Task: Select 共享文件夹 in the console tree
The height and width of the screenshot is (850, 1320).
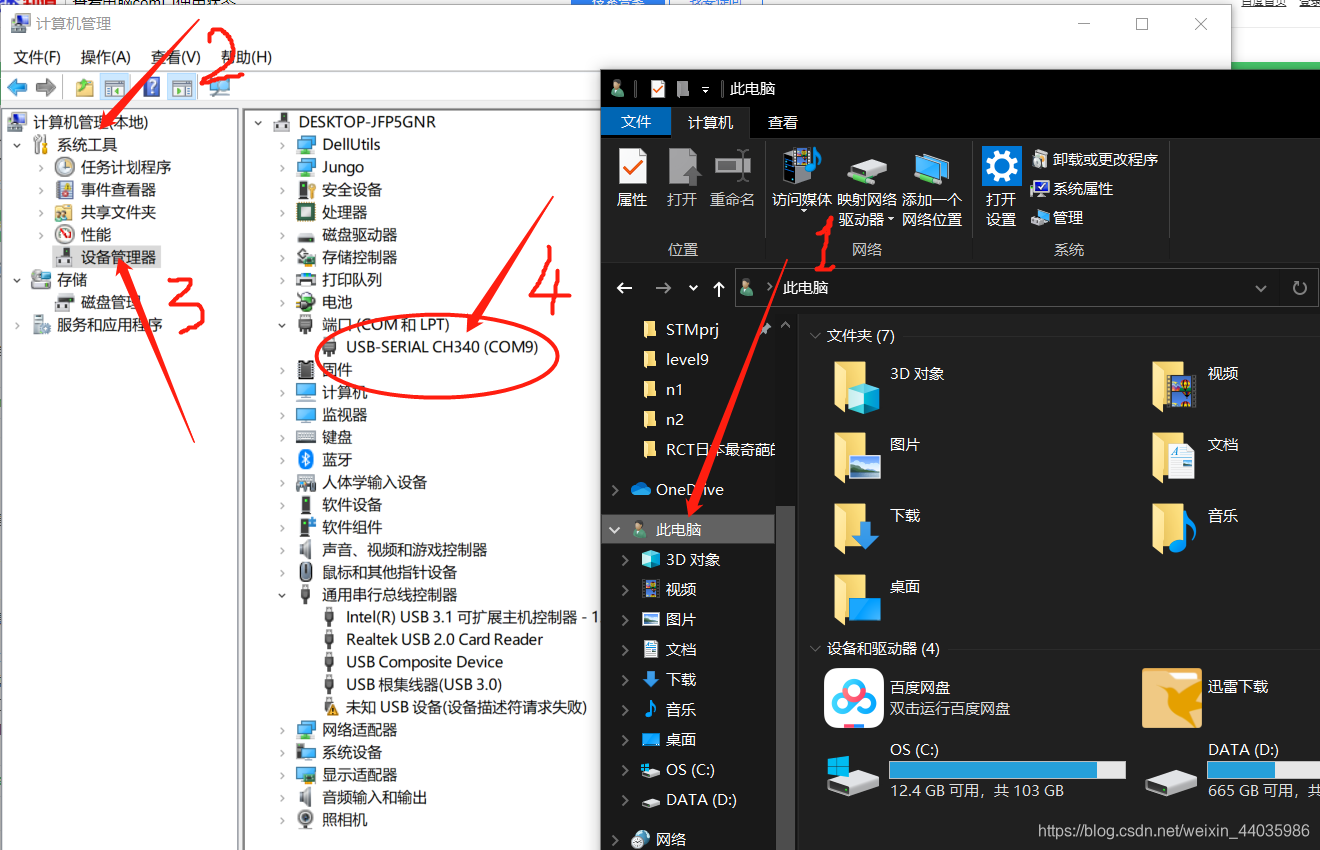Action: click(118, 212)
